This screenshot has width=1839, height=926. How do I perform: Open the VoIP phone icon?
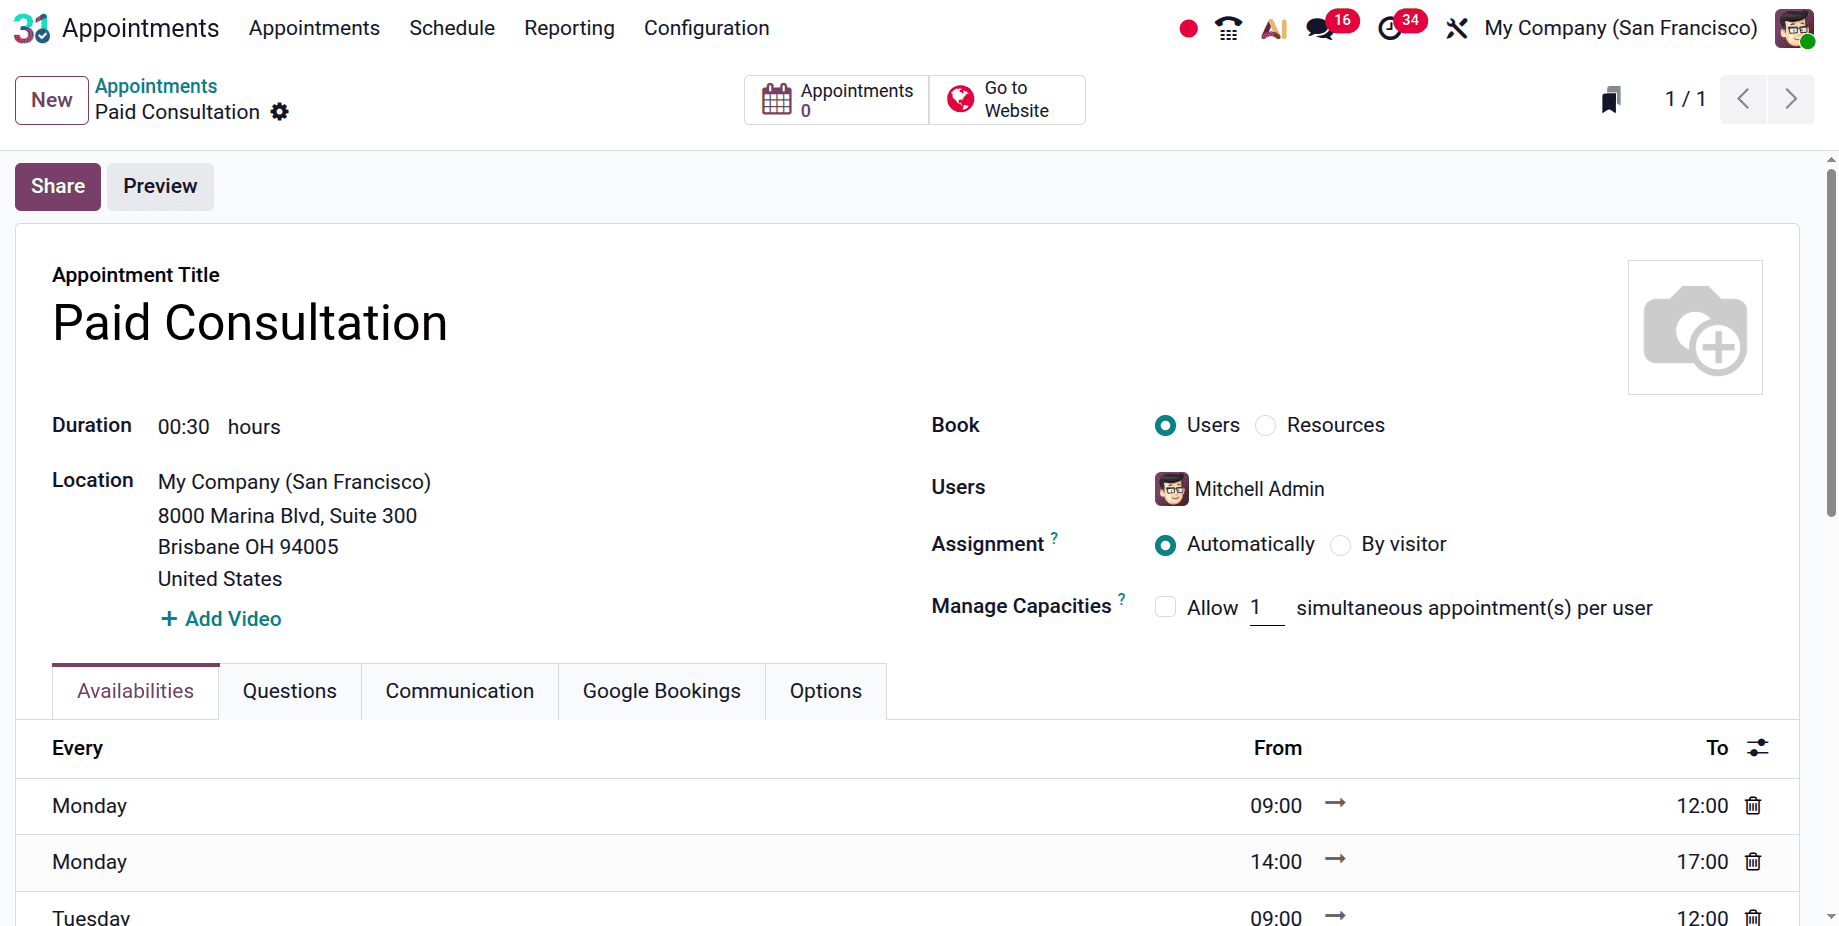click(x=1228, y=29)
